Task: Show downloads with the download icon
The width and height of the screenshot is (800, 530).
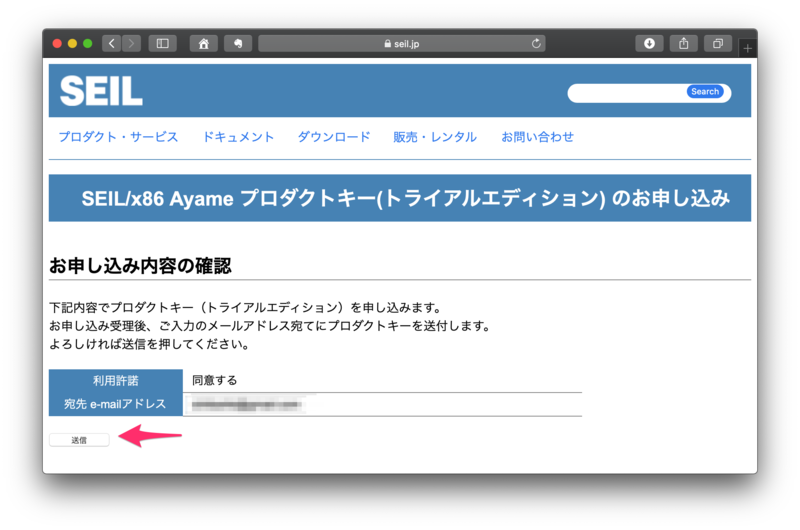Action: 649,43
